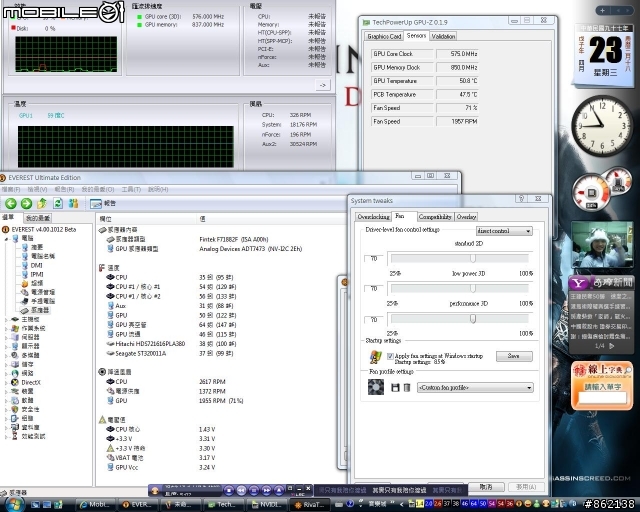Skip to previous track in media player bar
Viewport: 640px width, 512px height.
(242, 490)
